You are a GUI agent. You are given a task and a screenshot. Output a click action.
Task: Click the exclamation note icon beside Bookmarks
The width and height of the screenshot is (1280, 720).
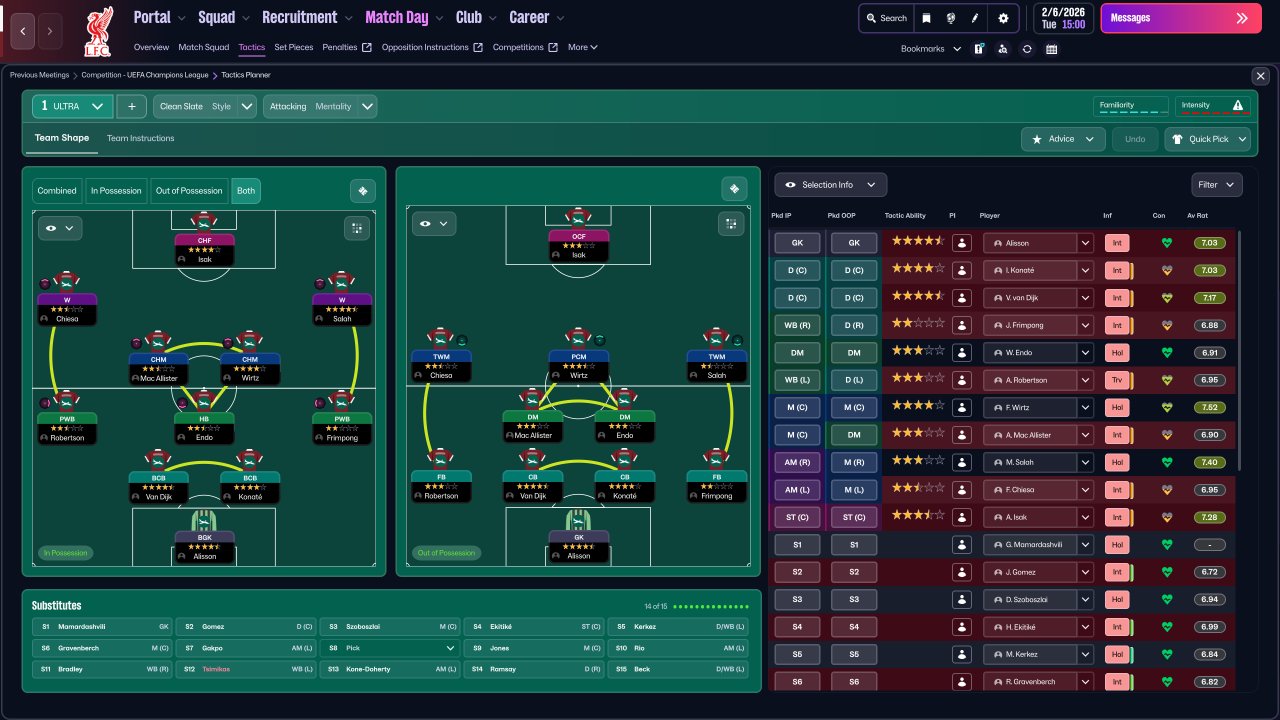click(980, 49)
